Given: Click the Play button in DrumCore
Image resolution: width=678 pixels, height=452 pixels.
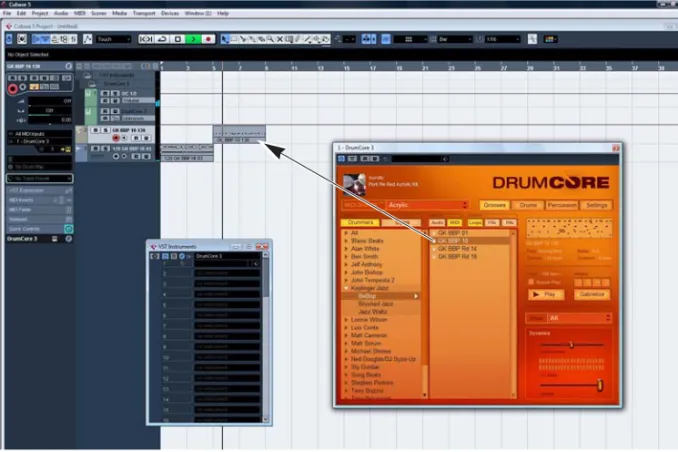Looking at the screenshot, I should pyautogui.click(x=546, y=295).
